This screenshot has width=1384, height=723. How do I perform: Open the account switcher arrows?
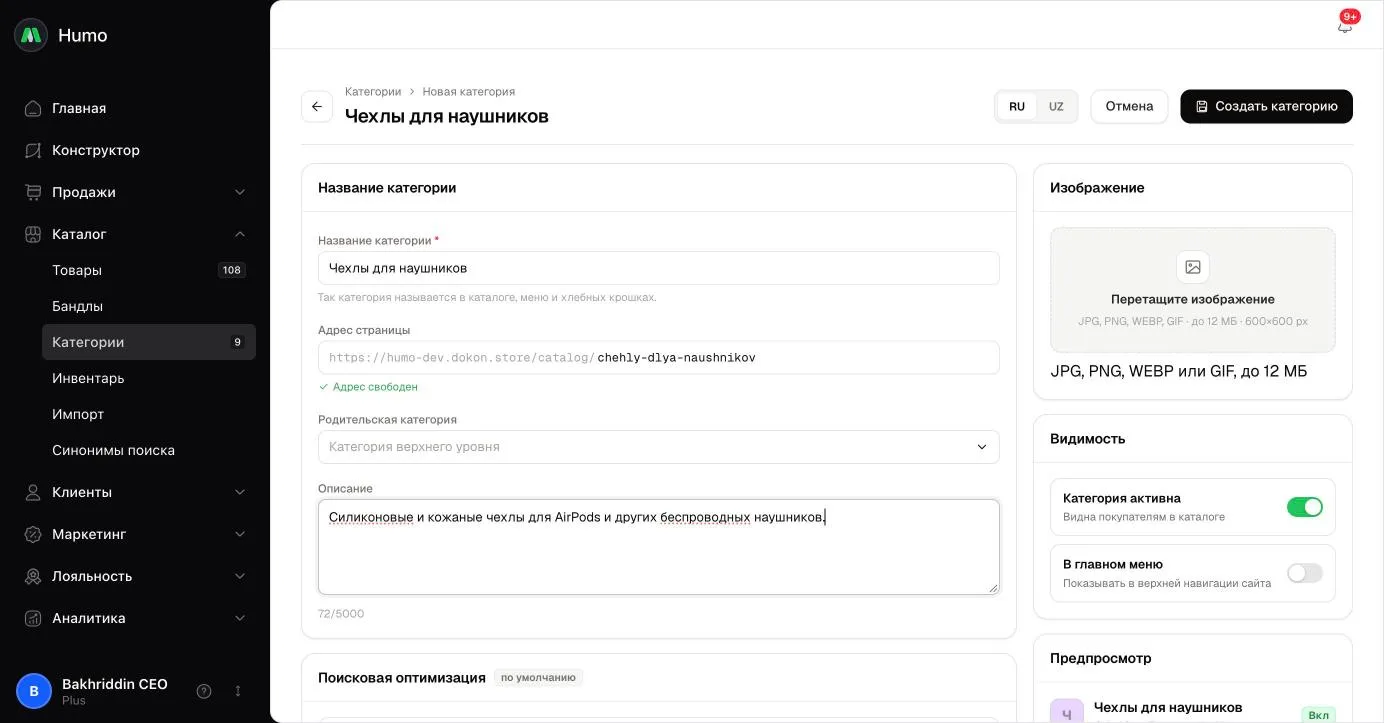pyautogui.click(x=238, y=691)
